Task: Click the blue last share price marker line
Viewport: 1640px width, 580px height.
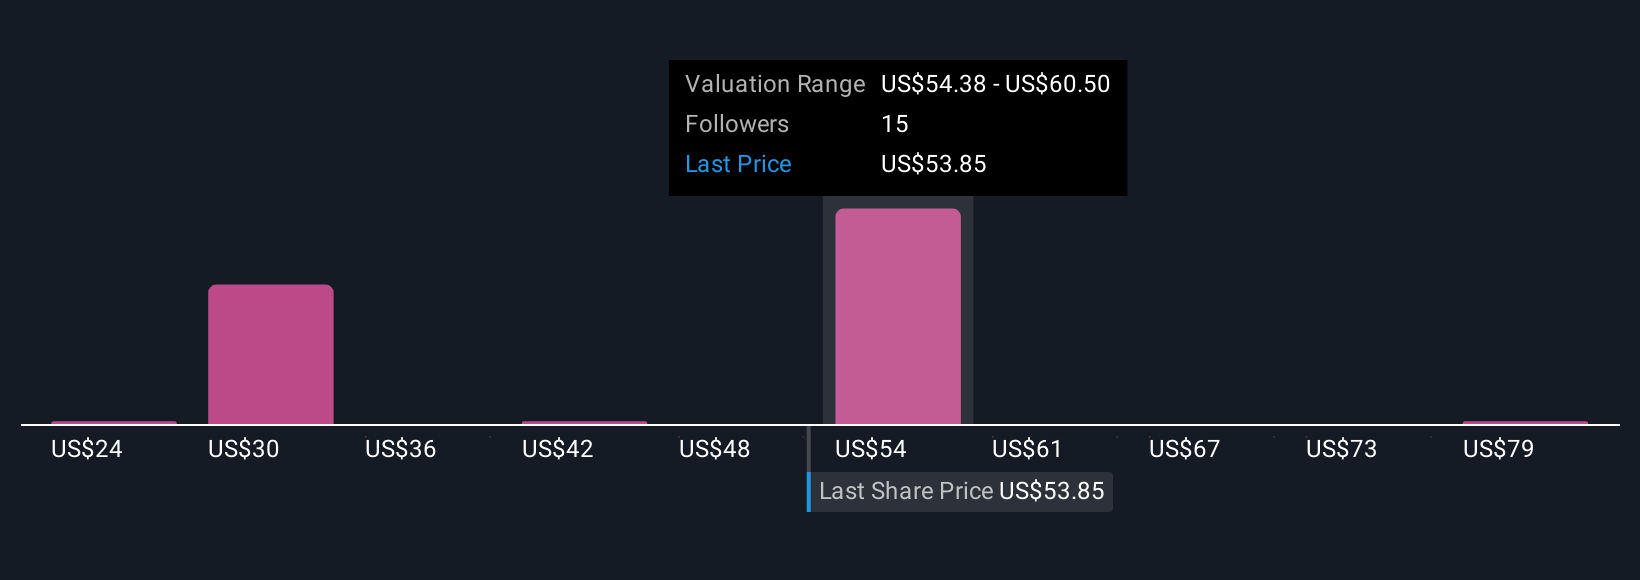Action: click(x=809, y=491)
